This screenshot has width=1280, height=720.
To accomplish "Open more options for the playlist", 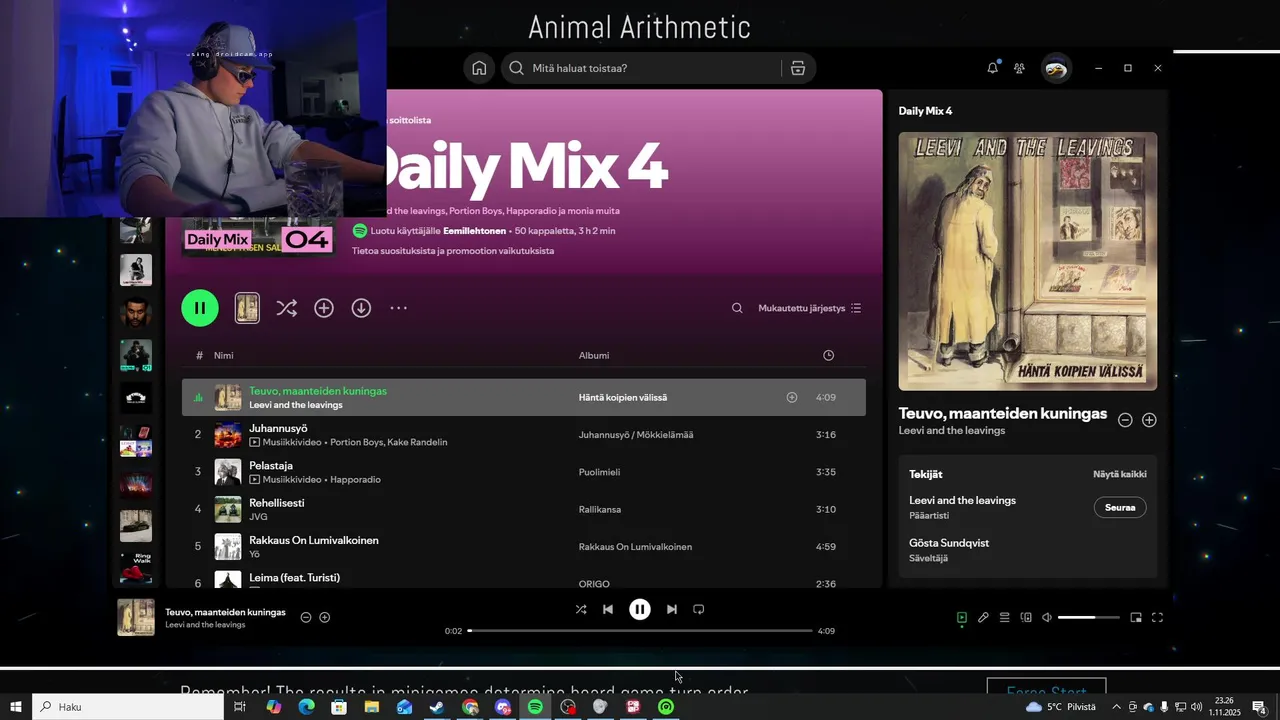I will (398, 308).
